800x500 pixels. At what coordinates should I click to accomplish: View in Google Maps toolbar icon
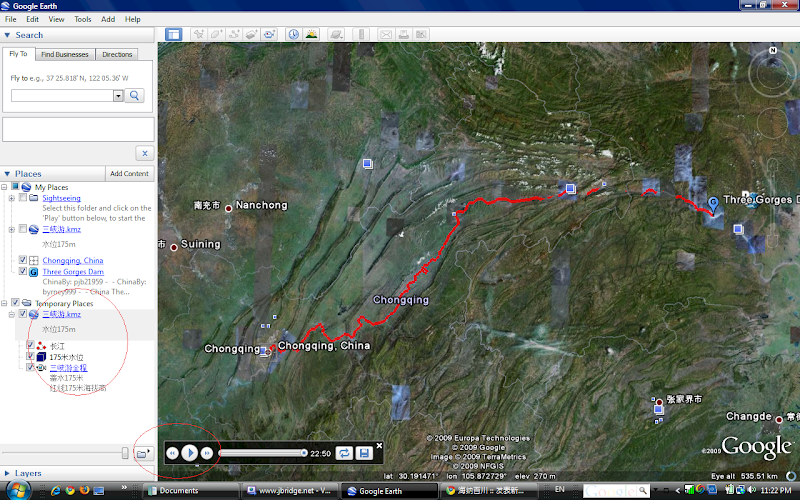pos(421,35)
